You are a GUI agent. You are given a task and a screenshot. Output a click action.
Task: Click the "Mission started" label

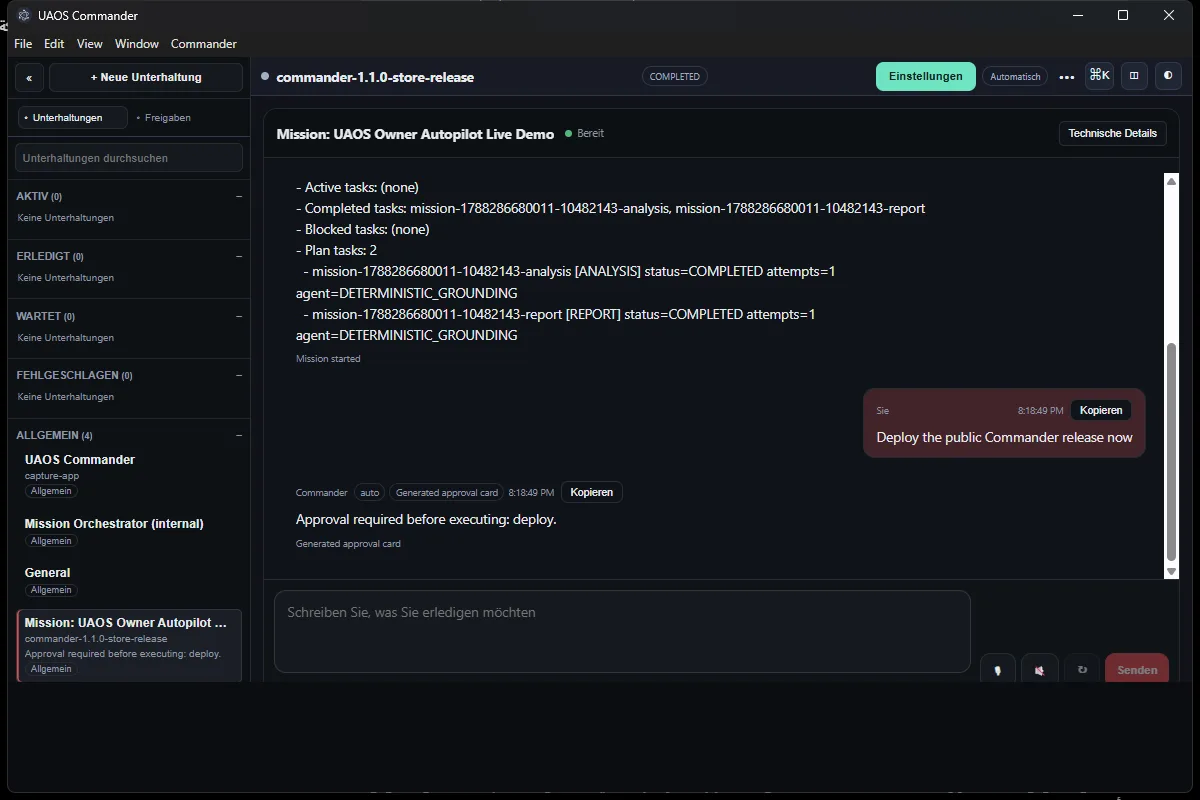(328, 358)
